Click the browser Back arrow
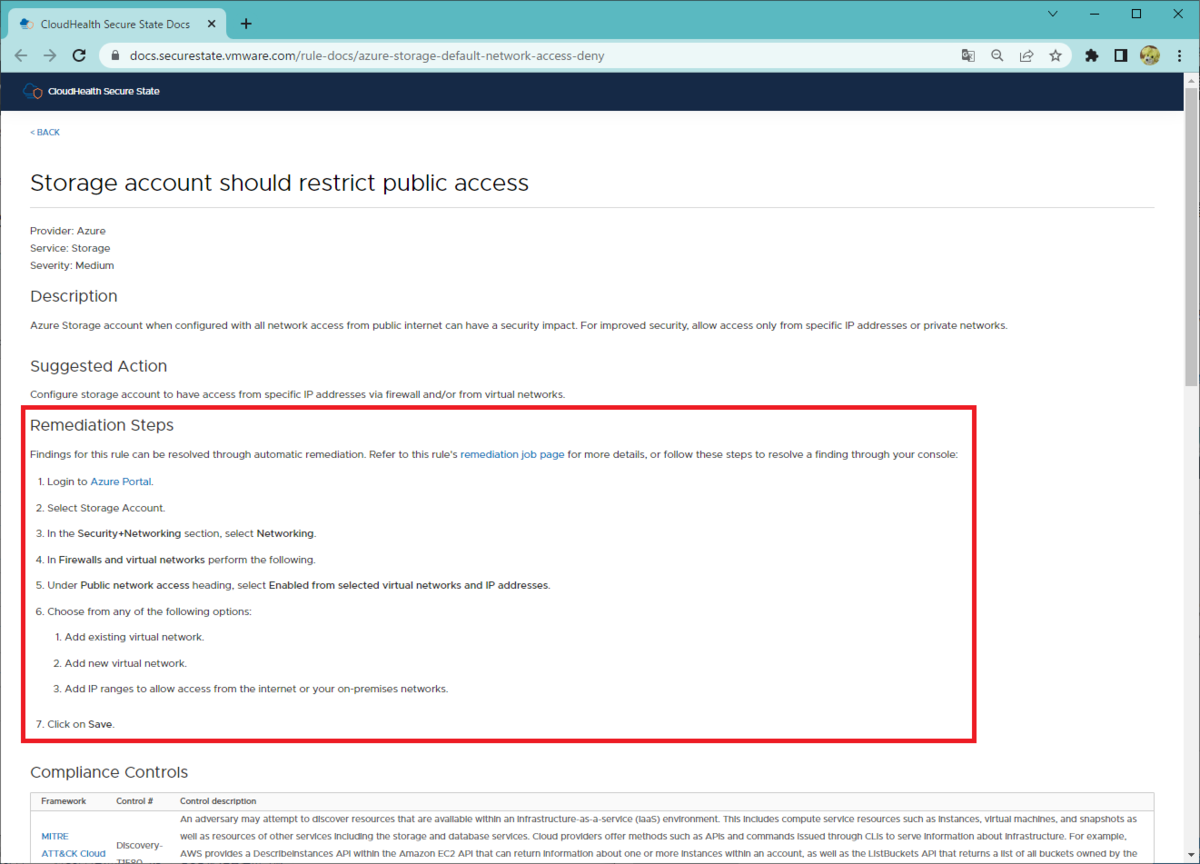The image size is (1200, 864). [x=22, y=56]
